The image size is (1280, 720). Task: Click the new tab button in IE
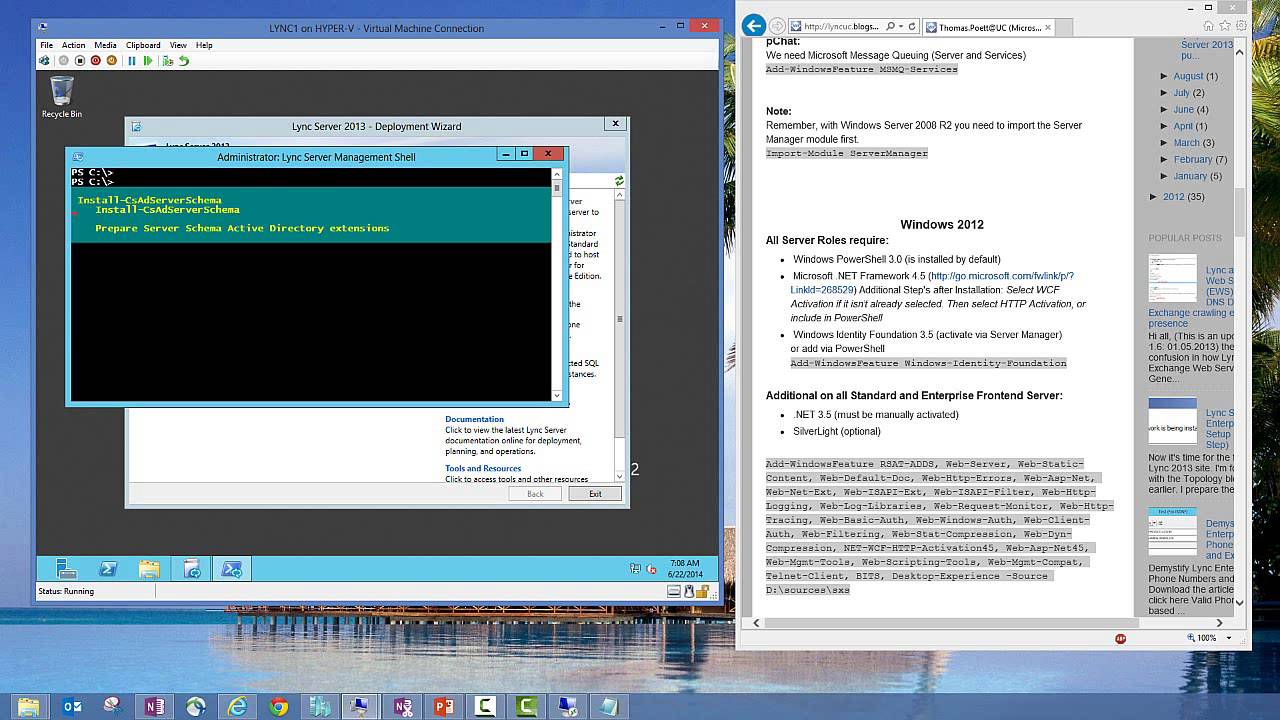coord(1066,27)
